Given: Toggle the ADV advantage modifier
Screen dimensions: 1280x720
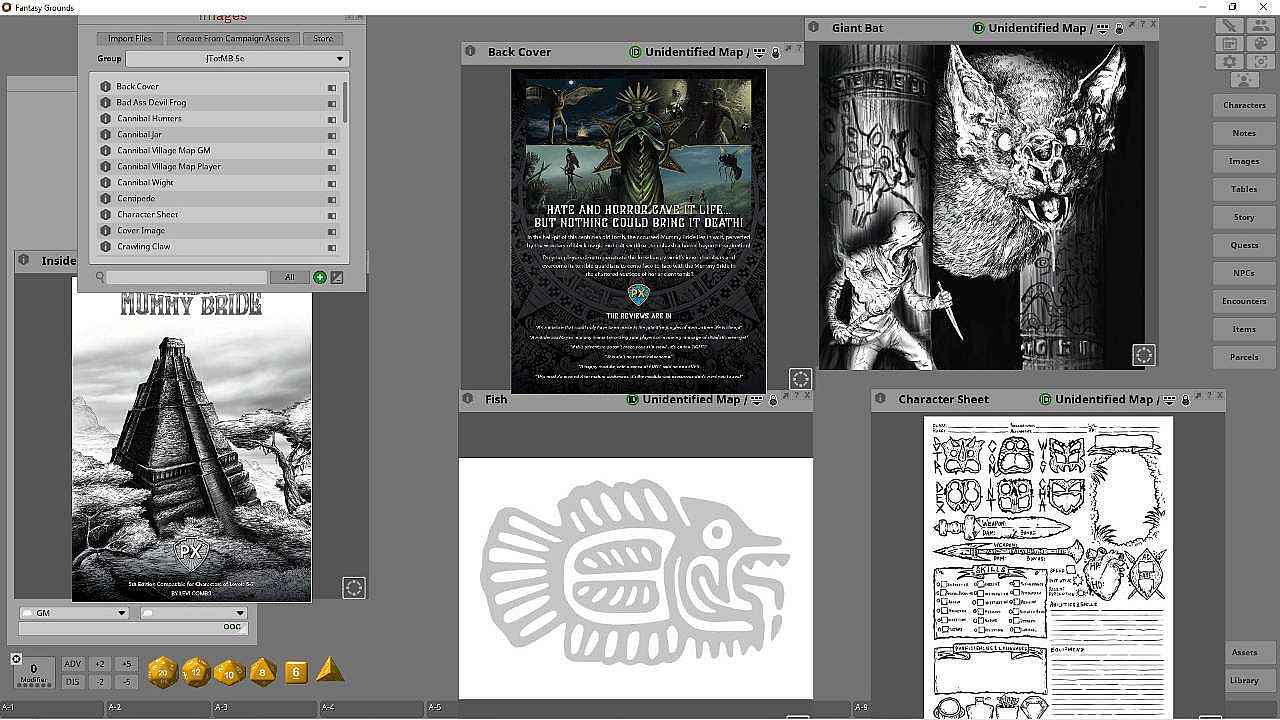Looking at the screenshot, I should tap(73, 664).
